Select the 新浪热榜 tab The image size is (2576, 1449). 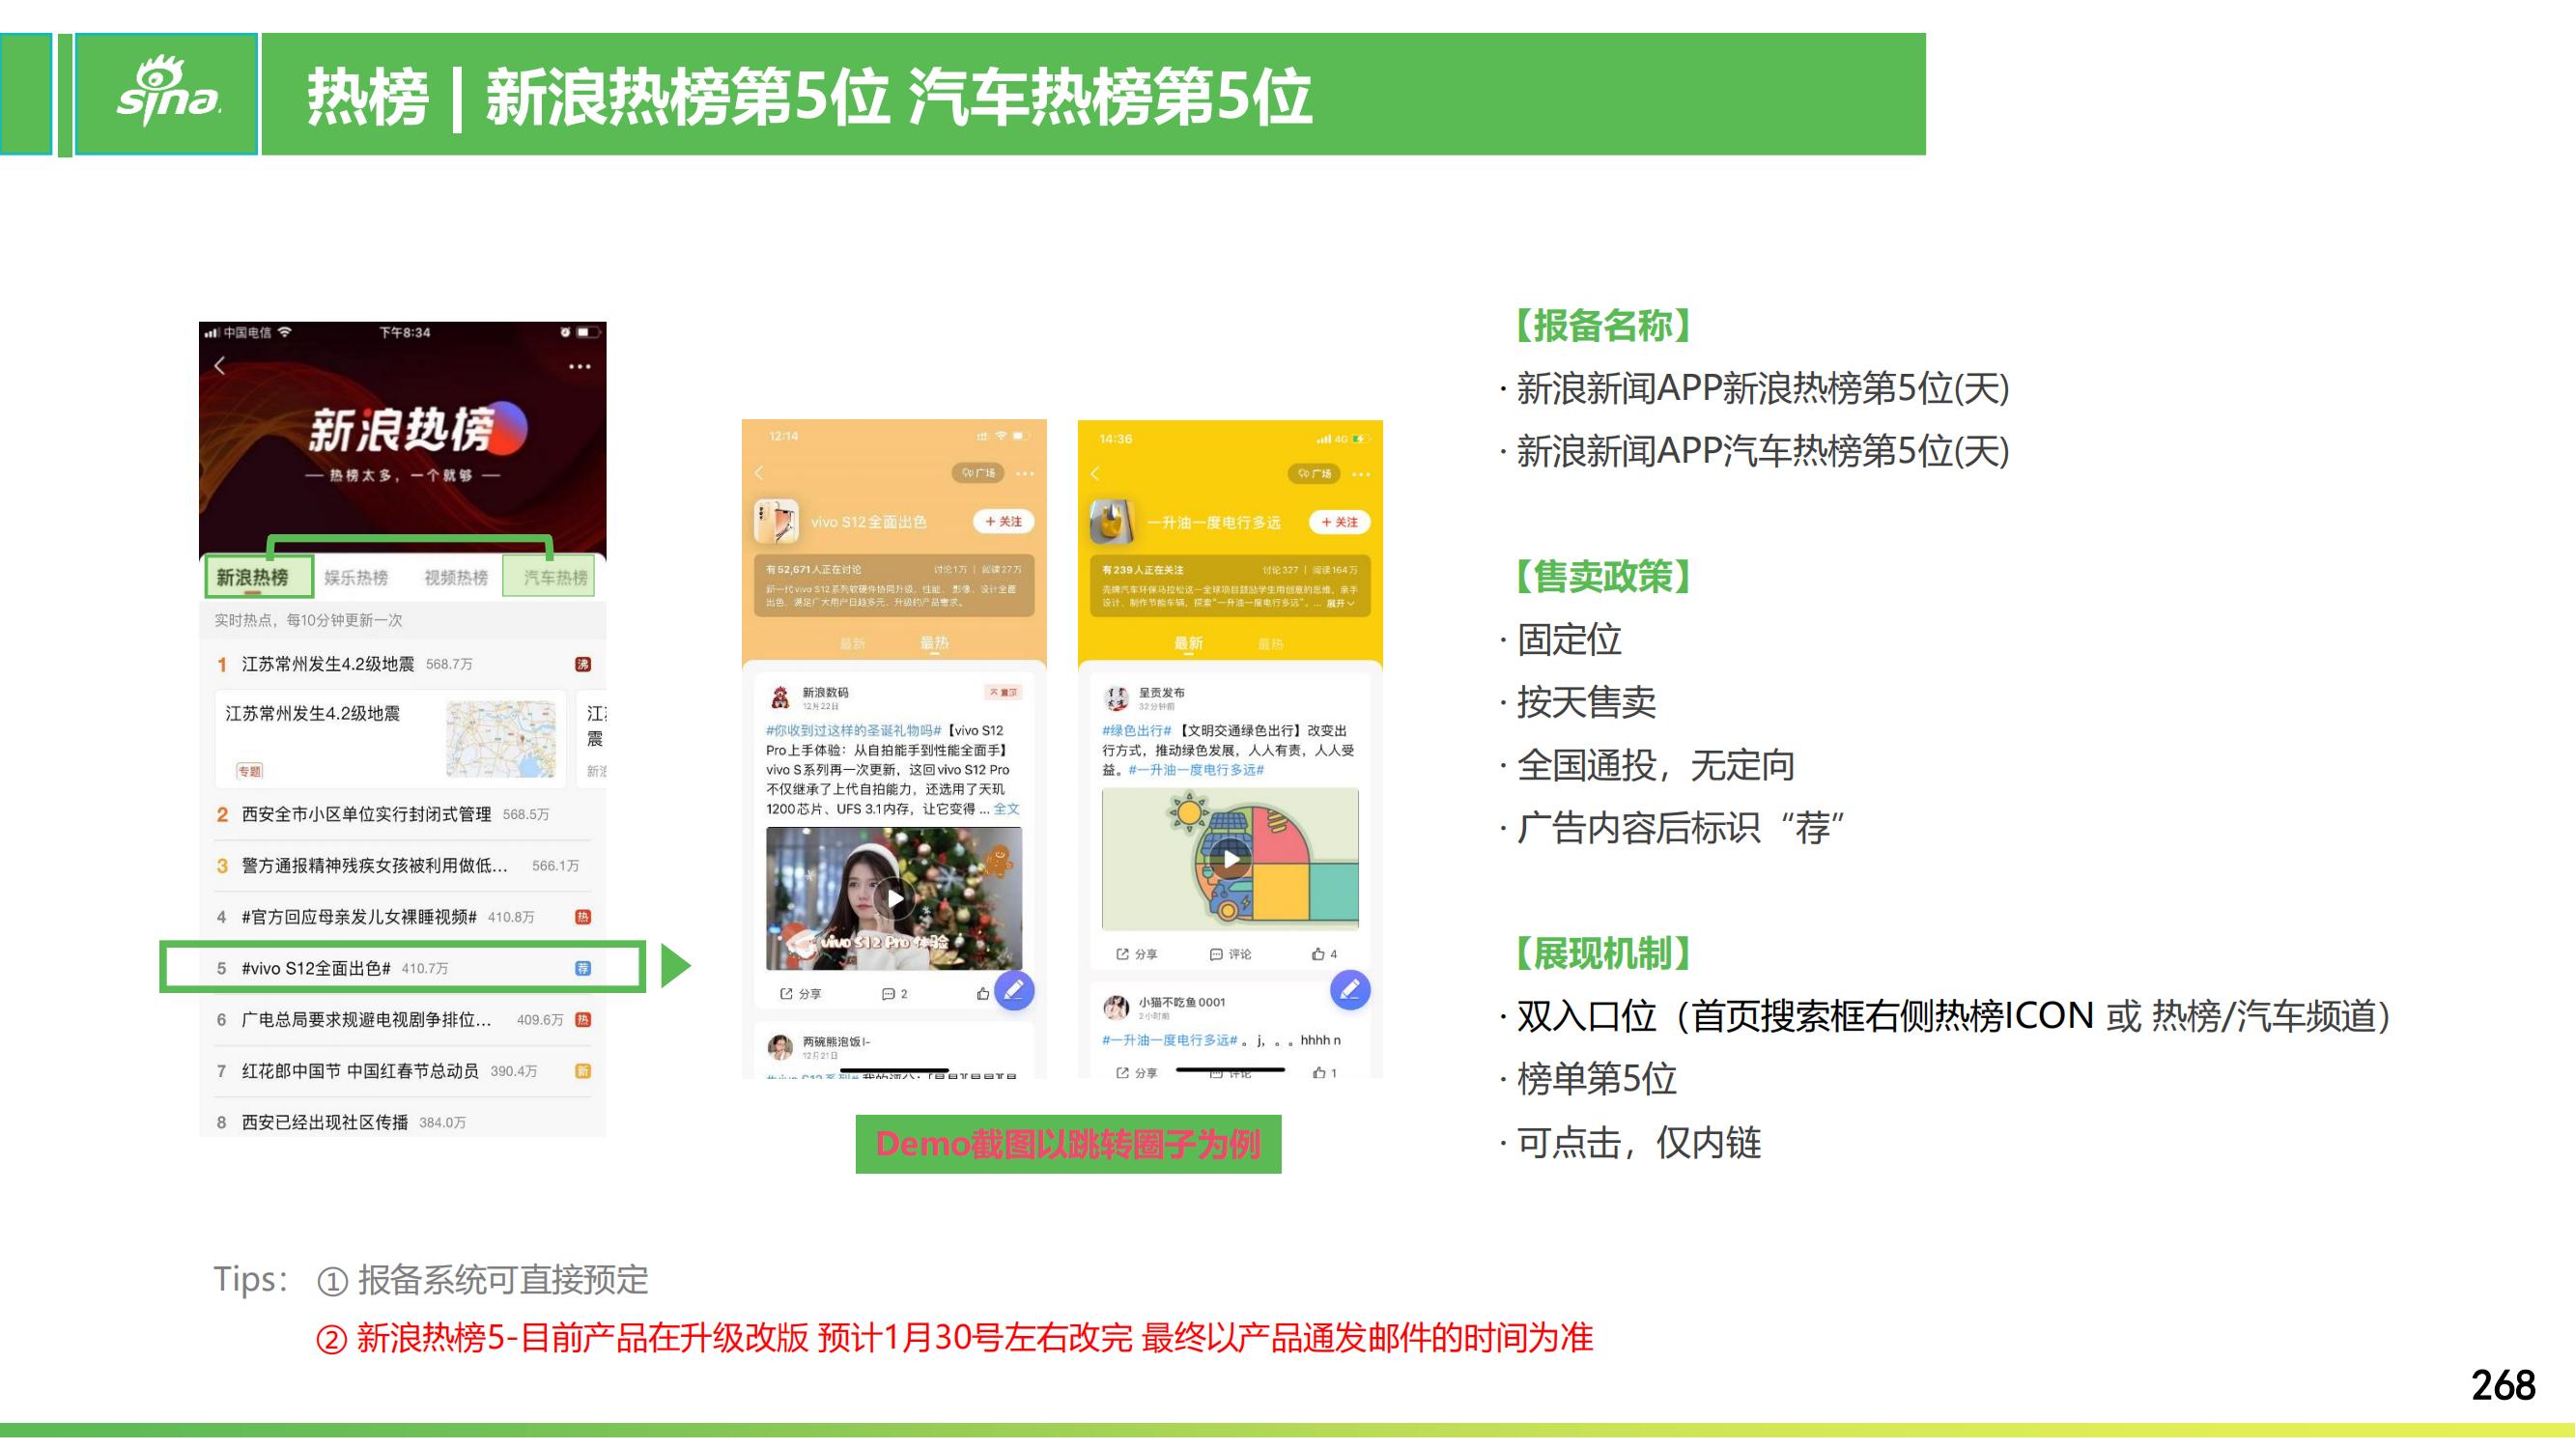(x=252, y=578)
